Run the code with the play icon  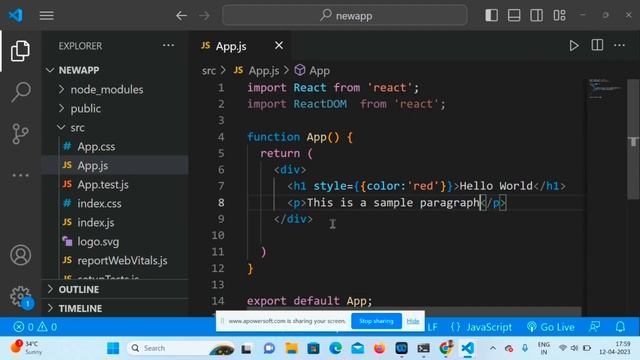point(573,45)
